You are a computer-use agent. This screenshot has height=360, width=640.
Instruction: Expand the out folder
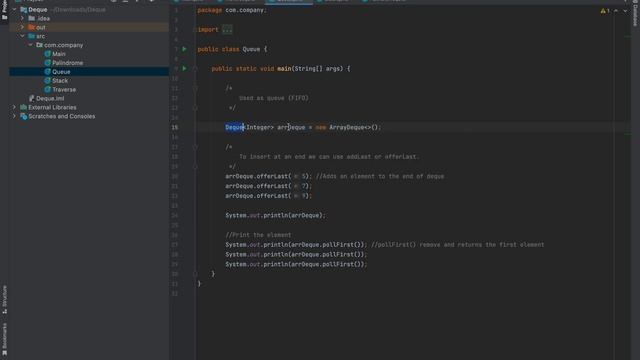pyautogui.click(x=22, y=27)
